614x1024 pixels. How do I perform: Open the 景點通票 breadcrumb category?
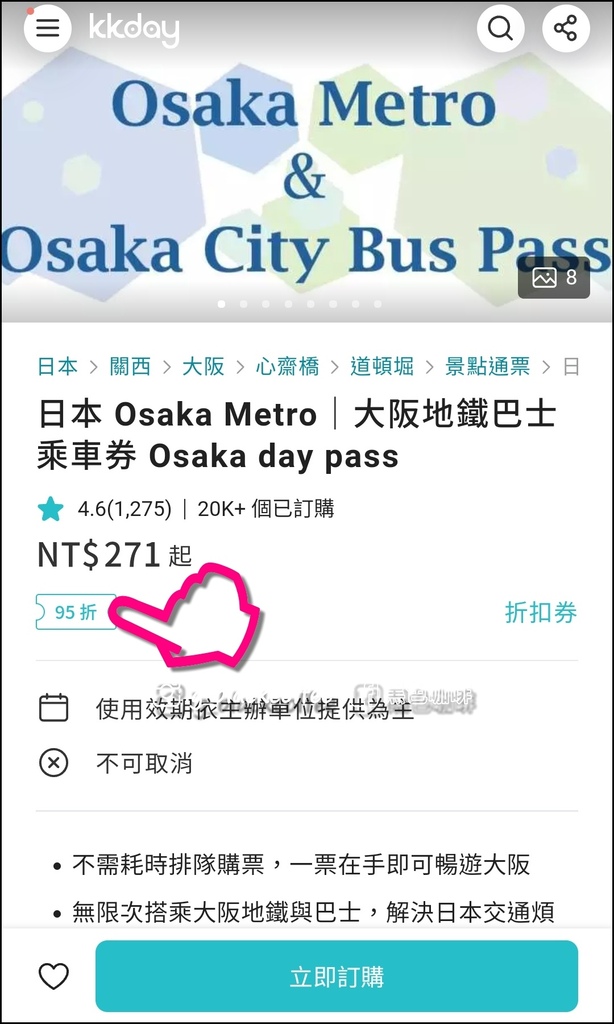pyautogui.click(x=487, y=366)
